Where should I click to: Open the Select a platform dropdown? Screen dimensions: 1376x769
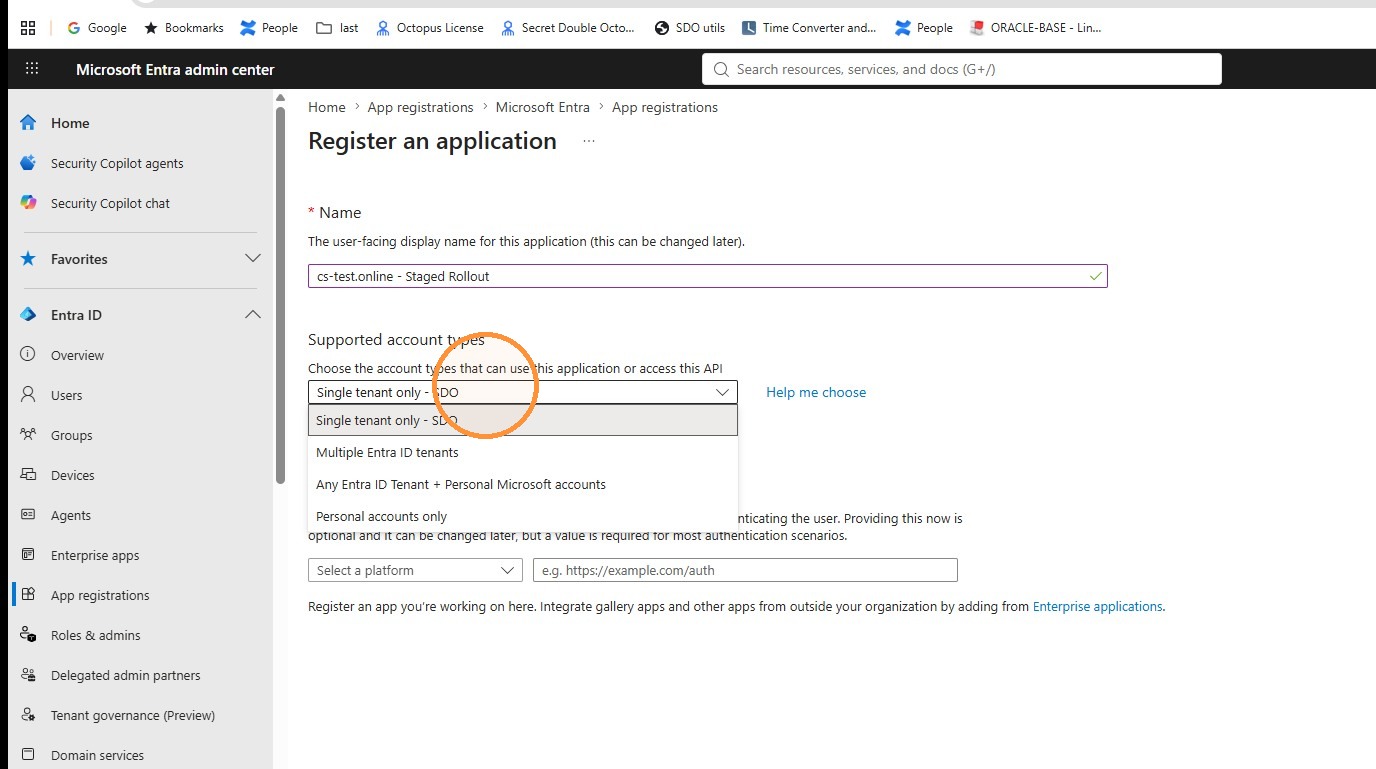tap(415, 570)
